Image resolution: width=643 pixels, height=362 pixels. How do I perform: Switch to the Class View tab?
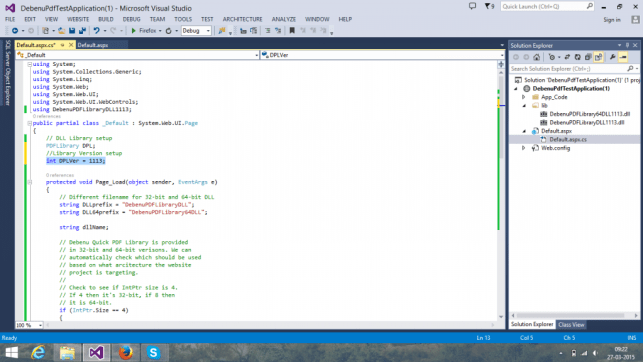click(571, 325)
